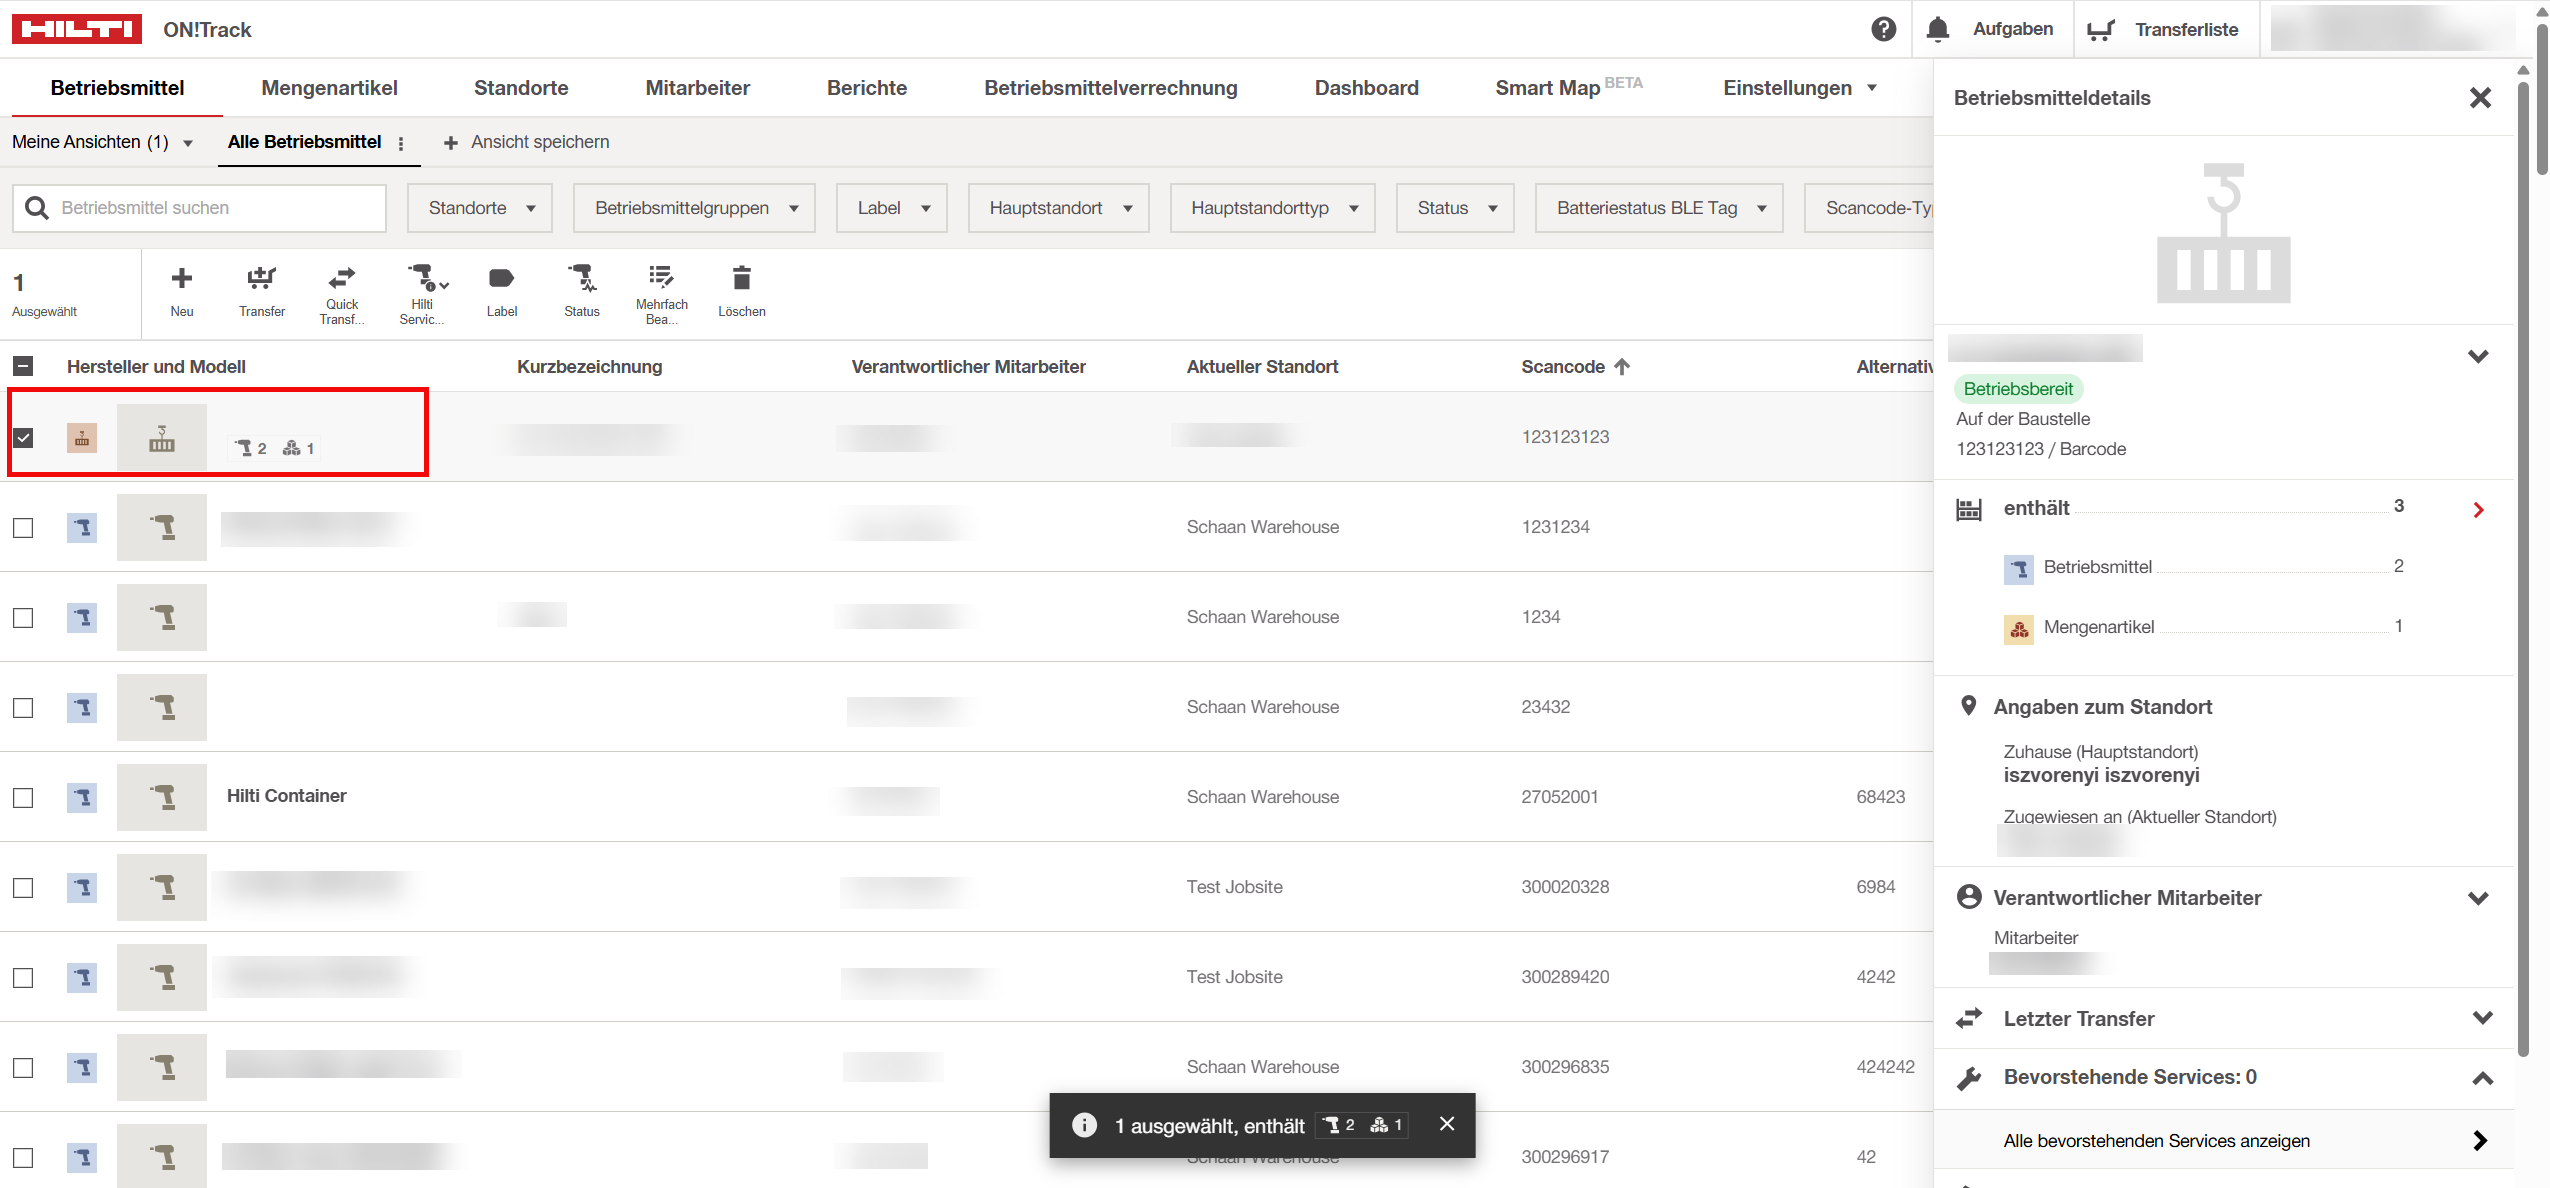
Task: Open the Hauptstandort filter dropdown
Action: pyautogui.click(x=1059, y=208)
